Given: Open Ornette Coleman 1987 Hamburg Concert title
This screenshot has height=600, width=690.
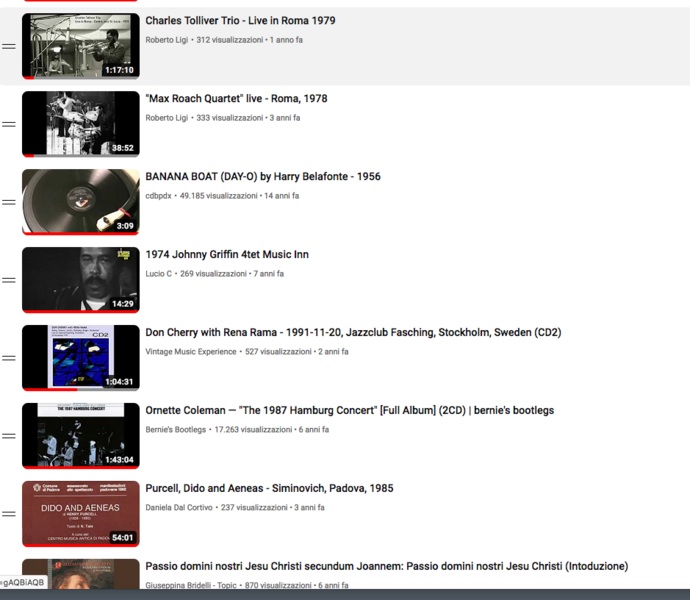Looking at the screenshot, I should (349, 411).
